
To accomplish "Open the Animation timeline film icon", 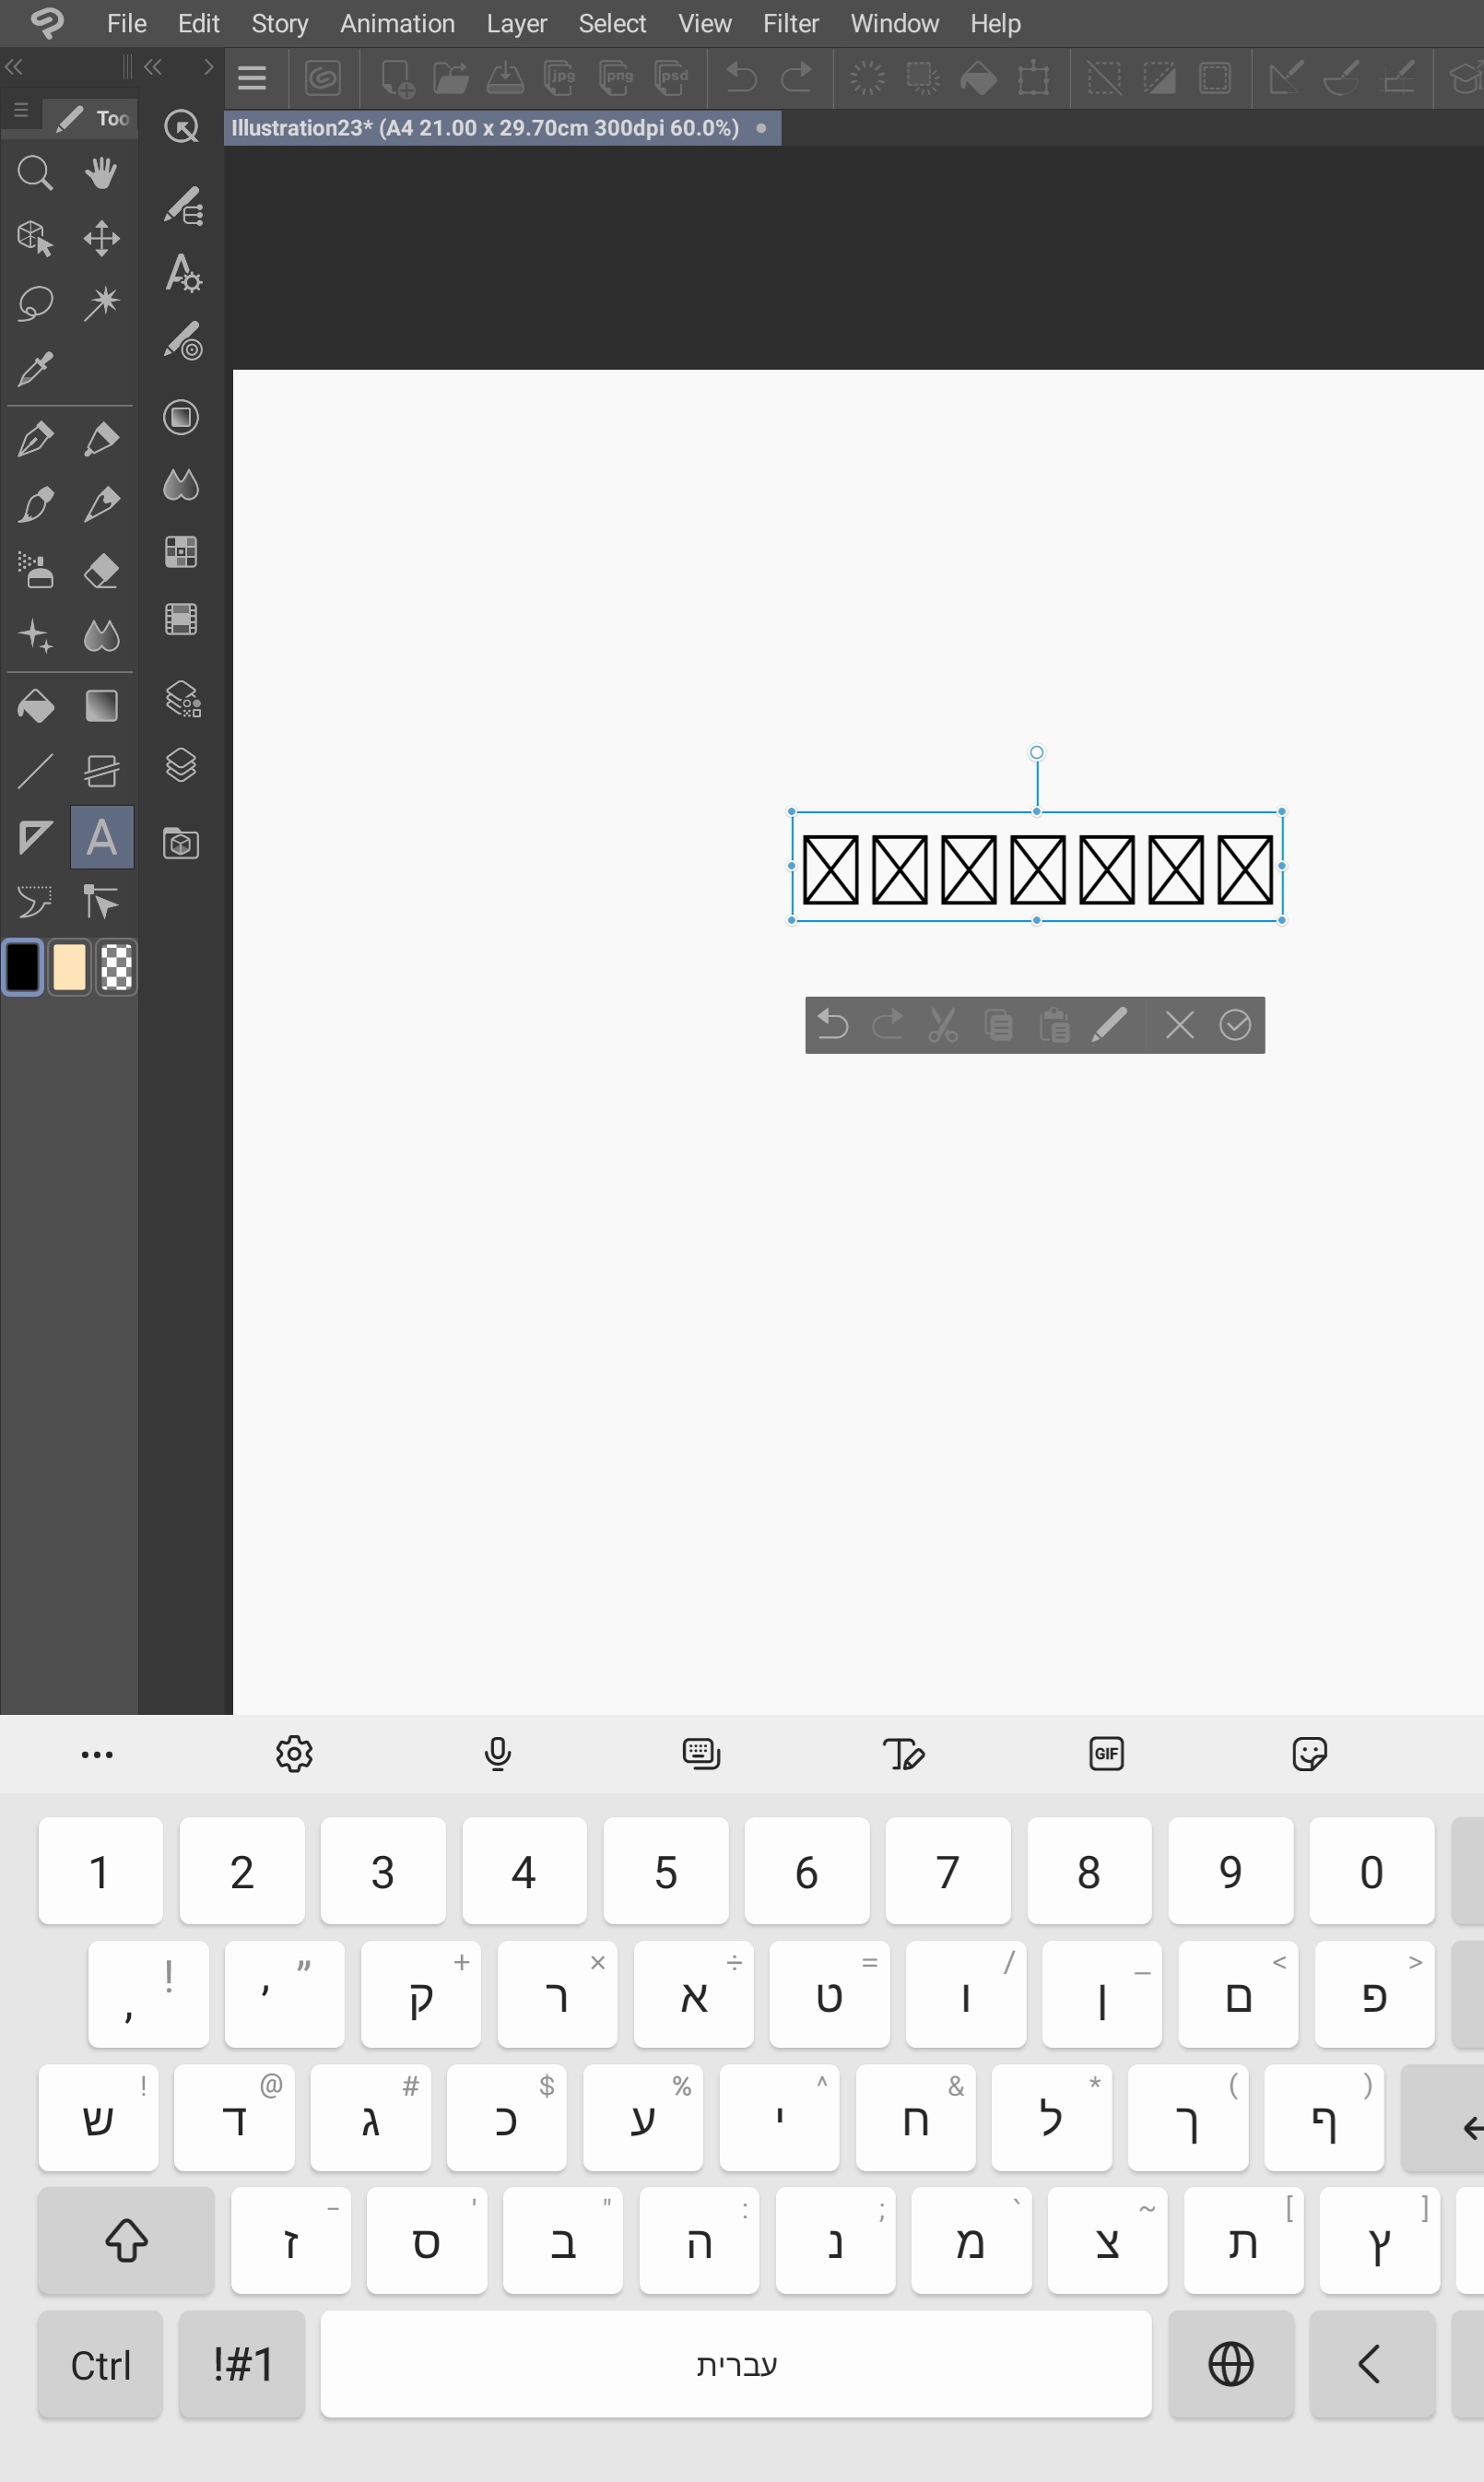I will coord(181,620).
